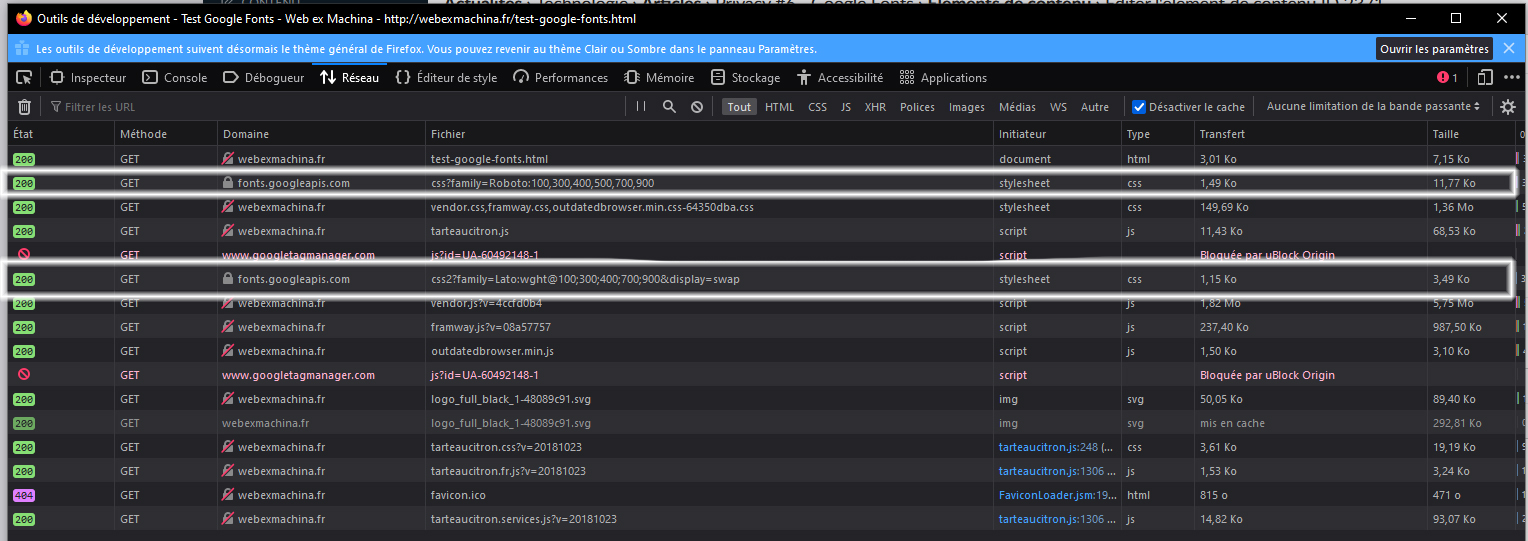Focus the Filtrer les URL field

point(335,107)
